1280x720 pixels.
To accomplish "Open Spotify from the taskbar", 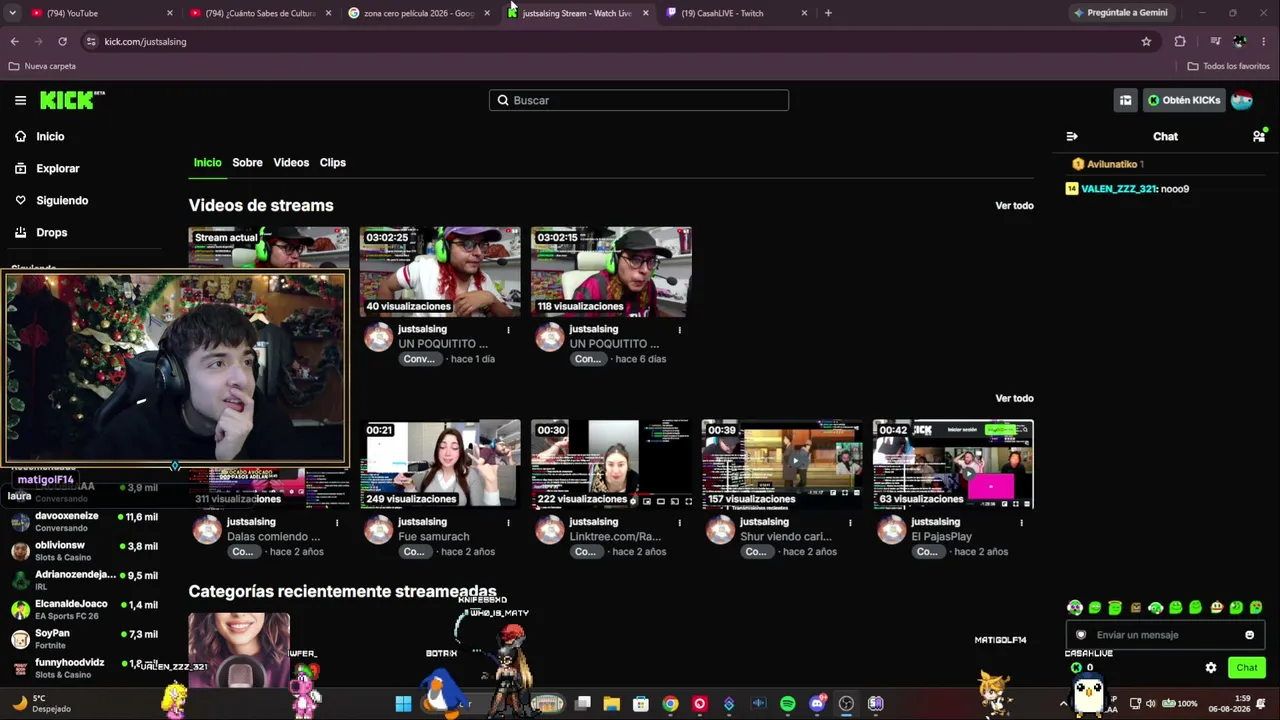I will [788, 704].
